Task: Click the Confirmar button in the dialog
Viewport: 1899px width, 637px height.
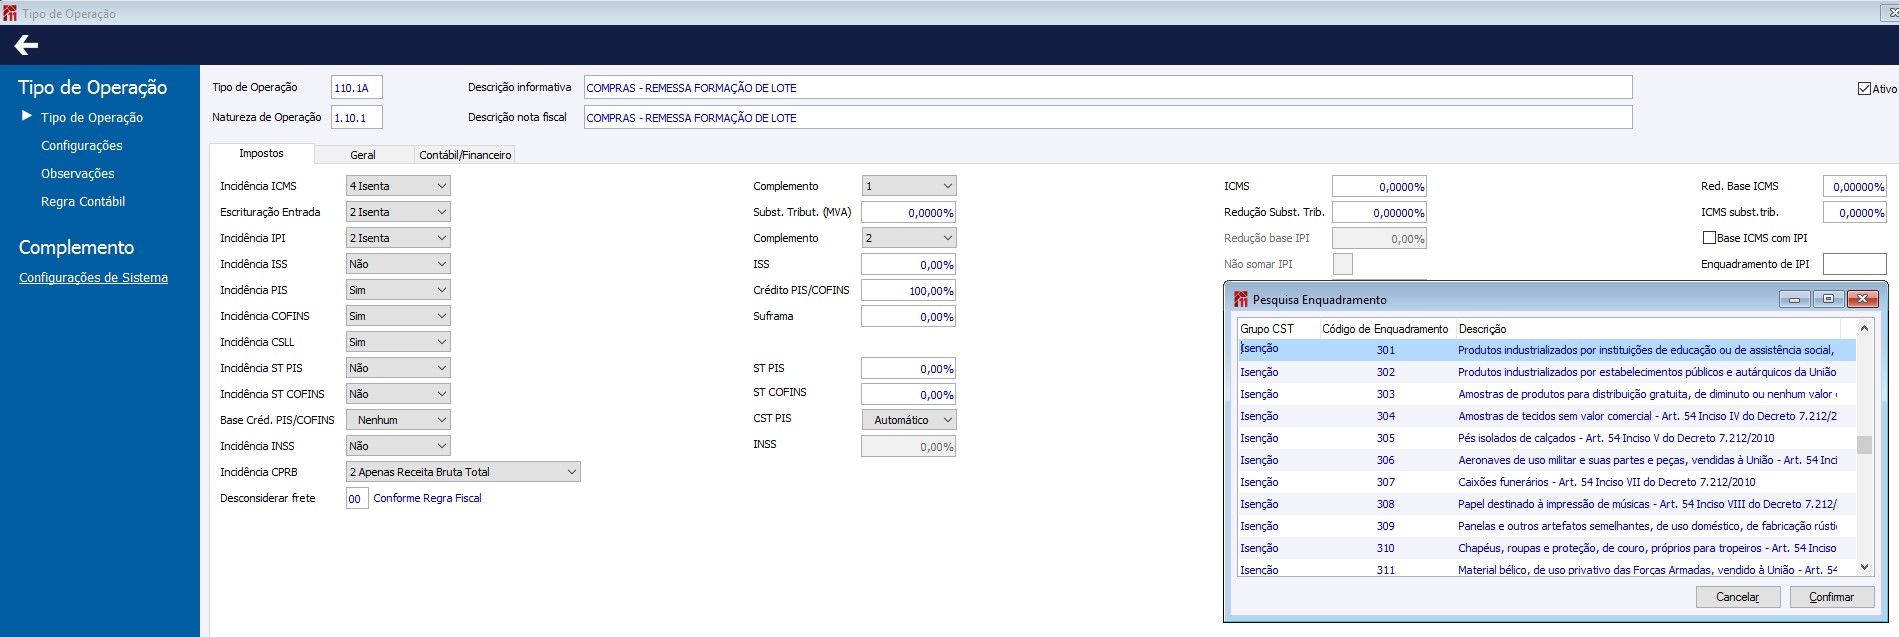Action: [x=1831, y=597]
